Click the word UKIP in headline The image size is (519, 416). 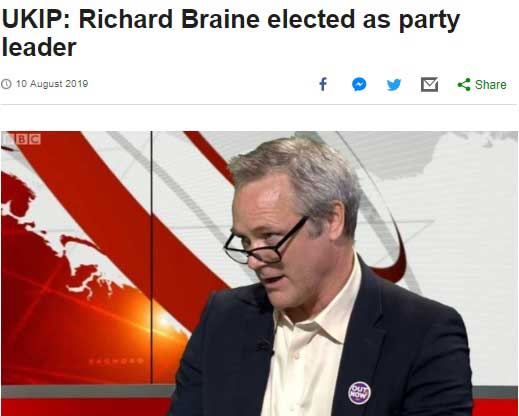(36, 19)
